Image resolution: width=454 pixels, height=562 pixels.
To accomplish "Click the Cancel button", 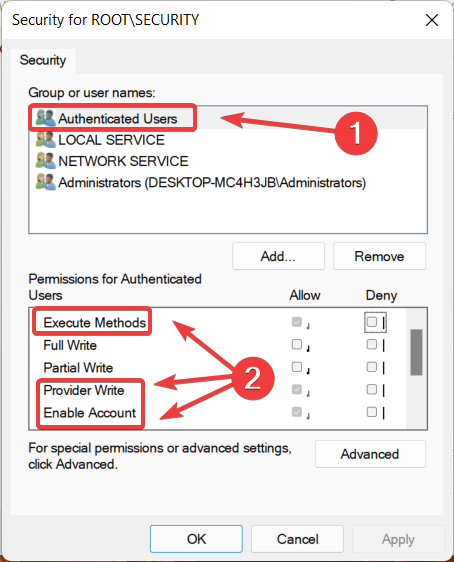I will [x=297, y=539].
